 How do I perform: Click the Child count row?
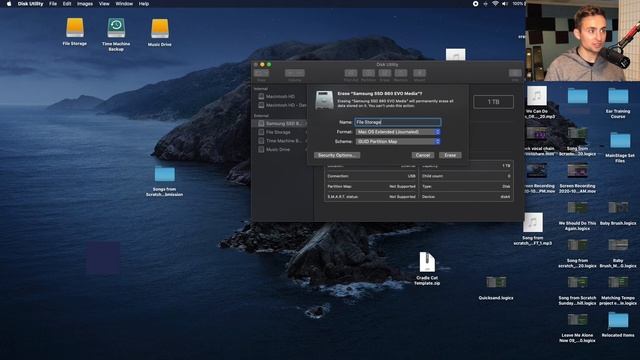pyautogui.click(x=466, y=176)
